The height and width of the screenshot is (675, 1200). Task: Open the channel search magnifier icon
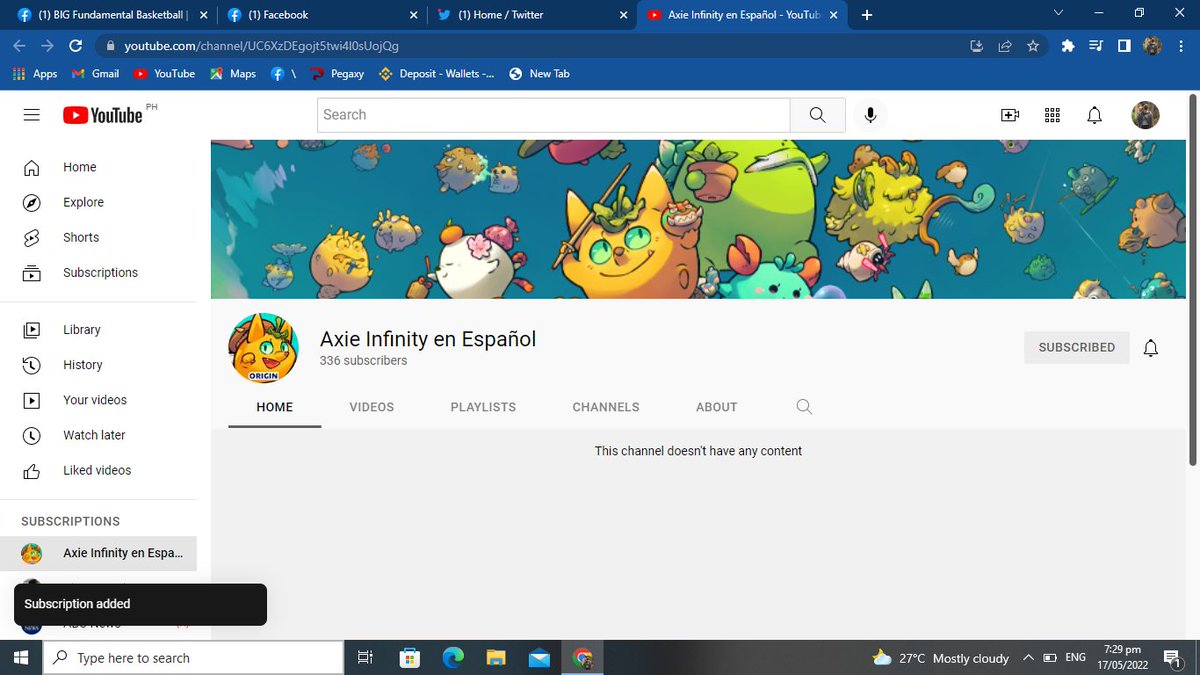(804, 407)
